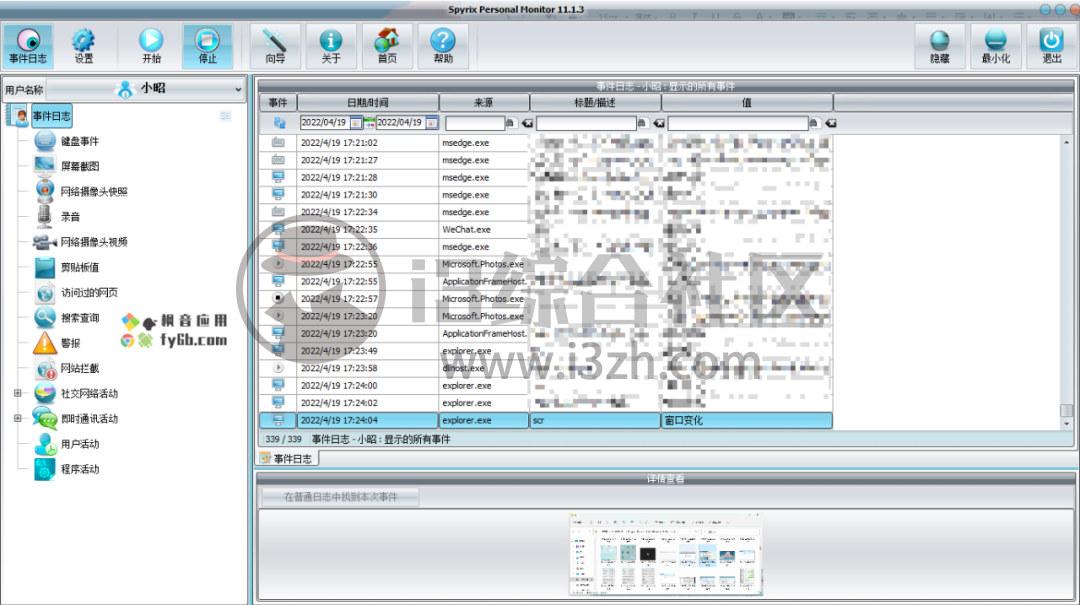Click 在普通日志中找到本次事件 button
Viewport: 1080px width, 605px height.
[x=340, y=497]
